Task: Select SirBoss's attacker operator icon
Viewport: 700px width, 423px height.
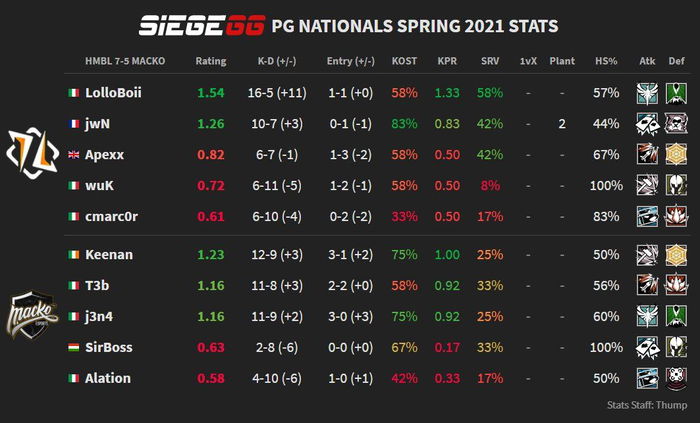Action: click(647, 348)
